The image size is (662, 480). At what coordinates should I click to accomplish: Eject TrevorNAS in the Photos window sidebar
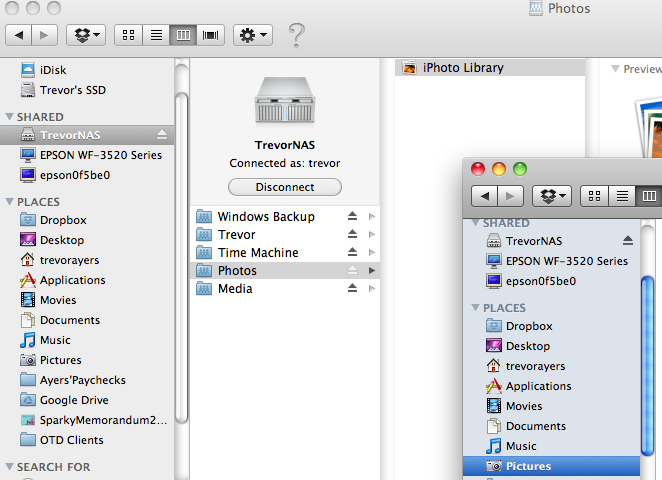click(162, 135)
